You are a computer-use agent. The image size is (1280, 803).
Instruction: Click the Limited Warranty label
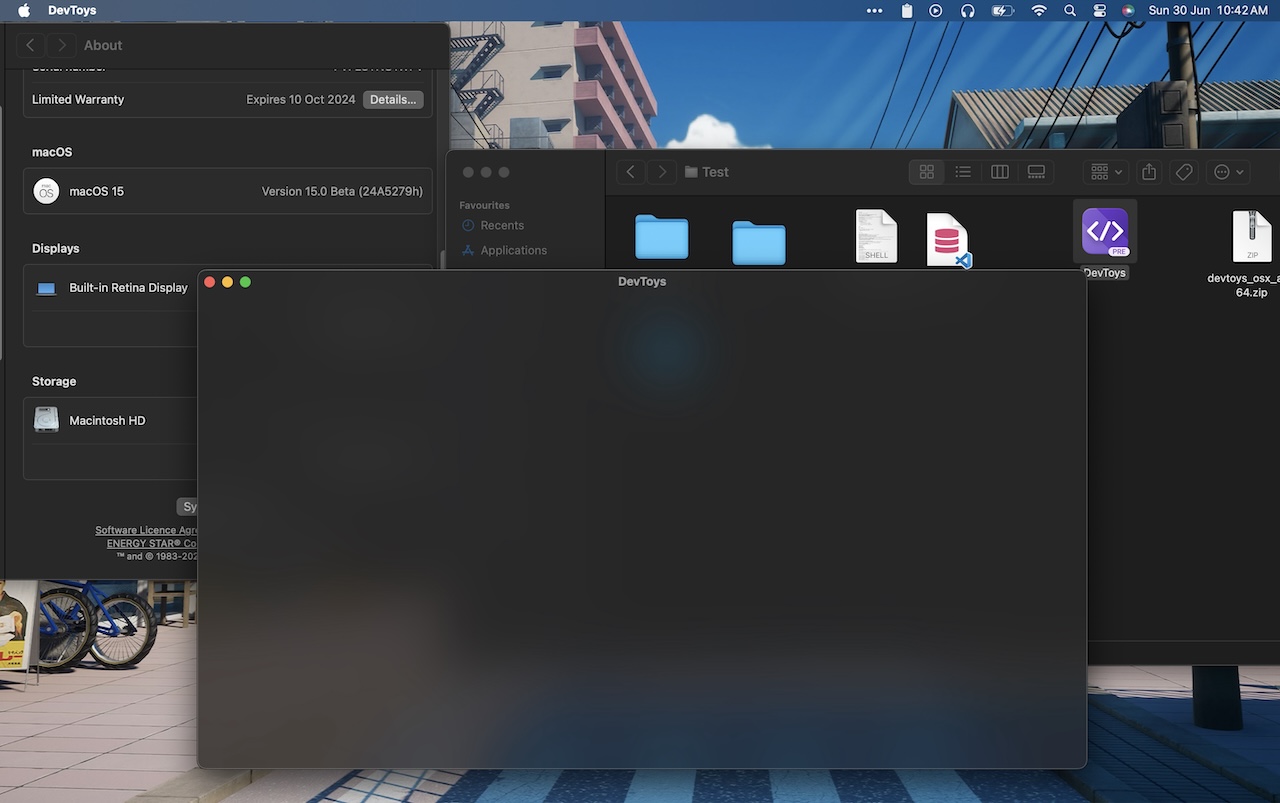tap(78, 100)
